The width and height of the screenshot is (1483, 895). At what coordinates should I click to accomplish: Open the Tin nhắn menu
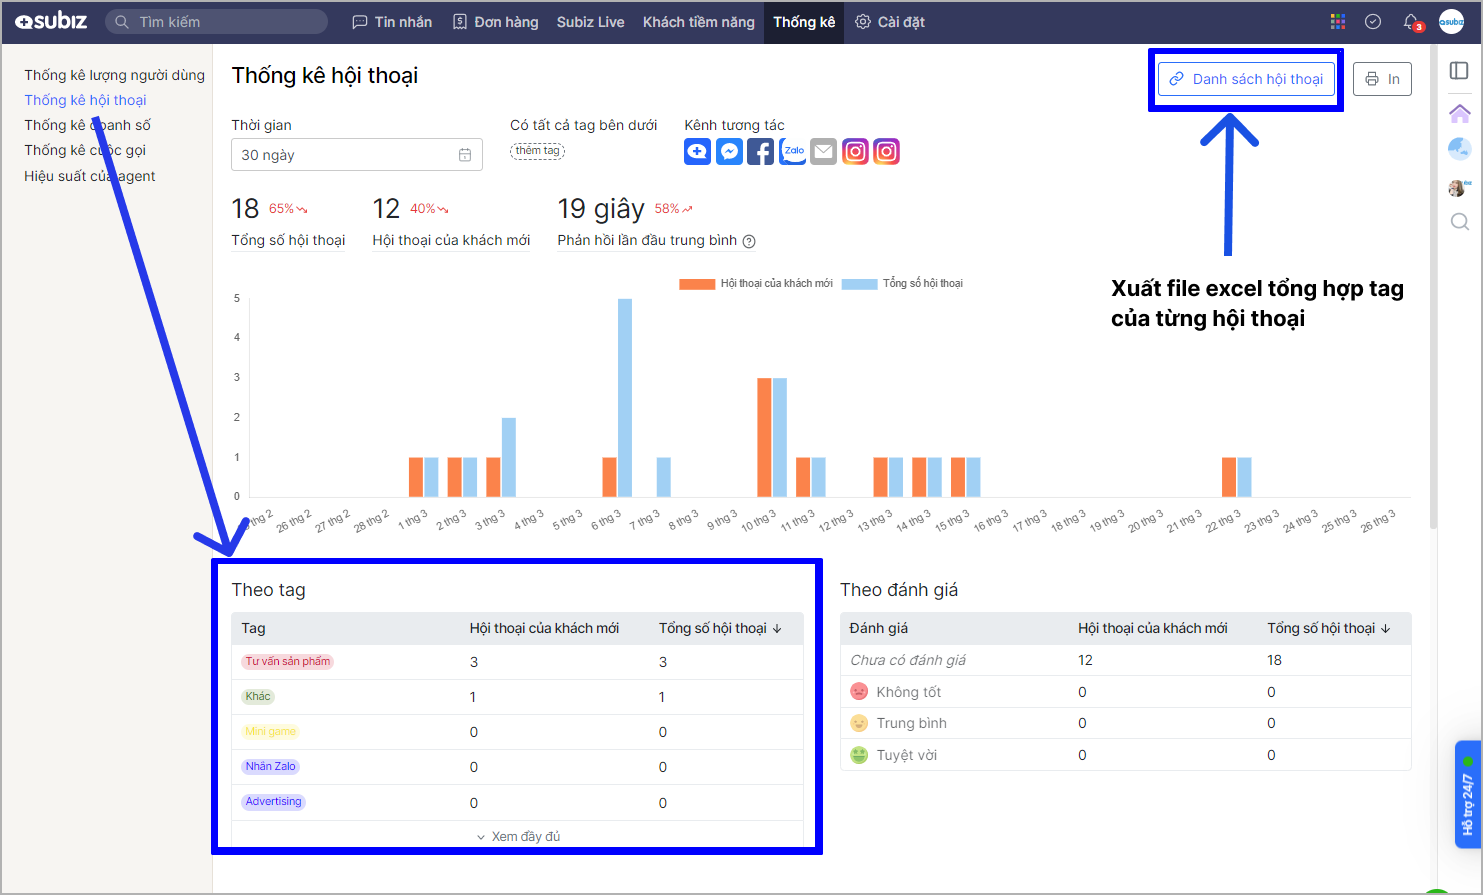pyautogui.click(x=392, y=22)
